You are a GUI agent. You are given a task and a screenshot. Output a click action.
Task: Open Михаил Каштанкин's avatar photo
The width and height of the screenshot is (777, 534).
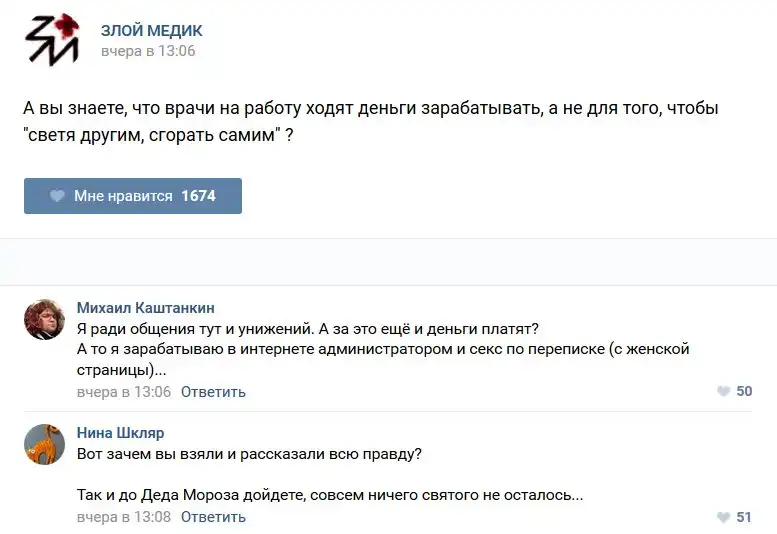[44, 319]
